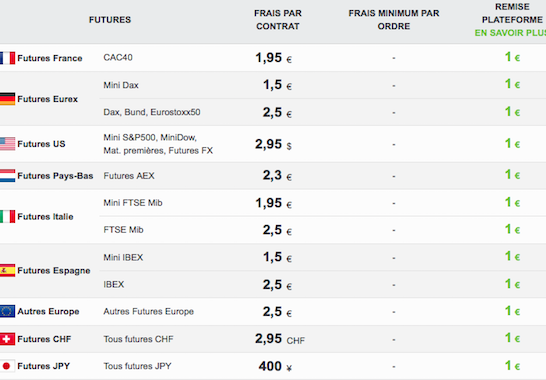Click FRAIS MINIMUM PAR ORDRE header

[394, 20]
